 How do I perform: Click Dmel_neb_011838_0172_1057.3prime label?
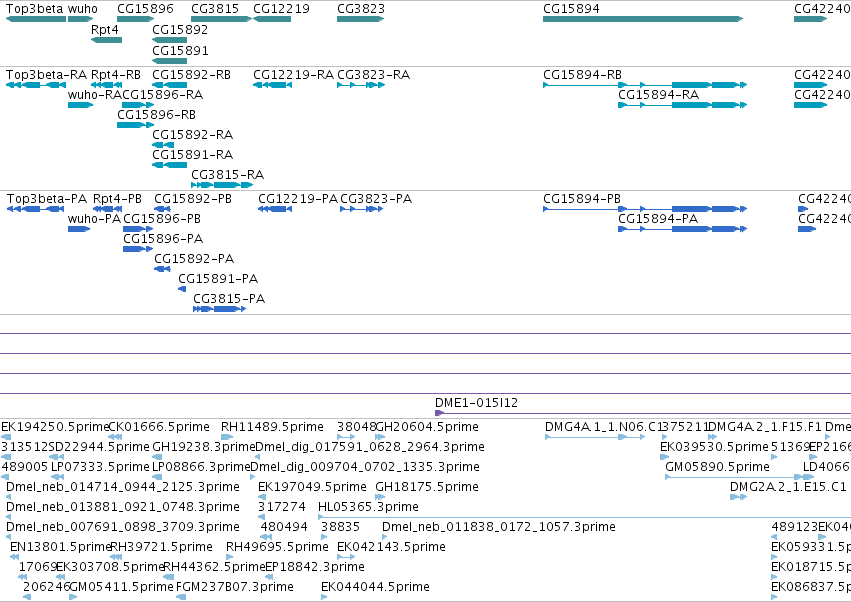(499, 527)
